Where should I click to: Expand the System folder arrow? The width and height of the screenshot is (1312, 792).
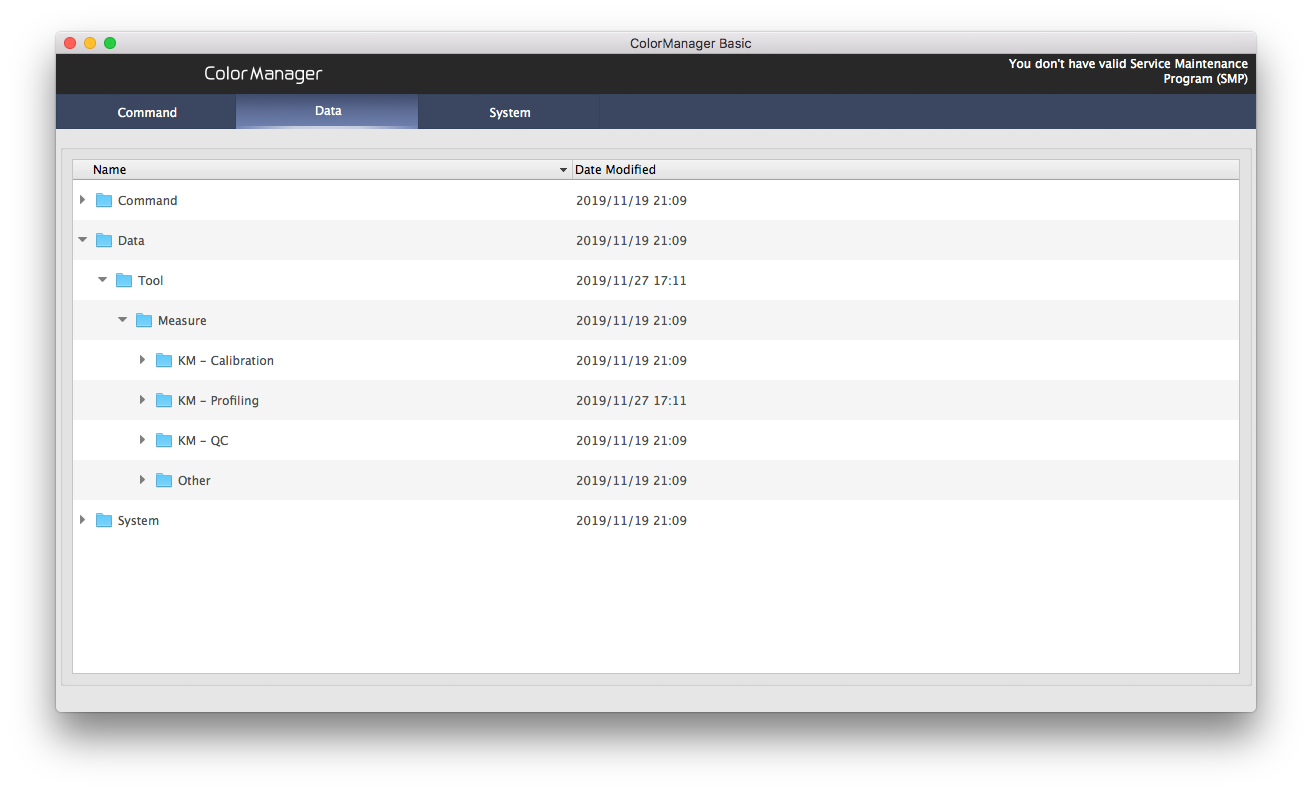pos(82,520)
